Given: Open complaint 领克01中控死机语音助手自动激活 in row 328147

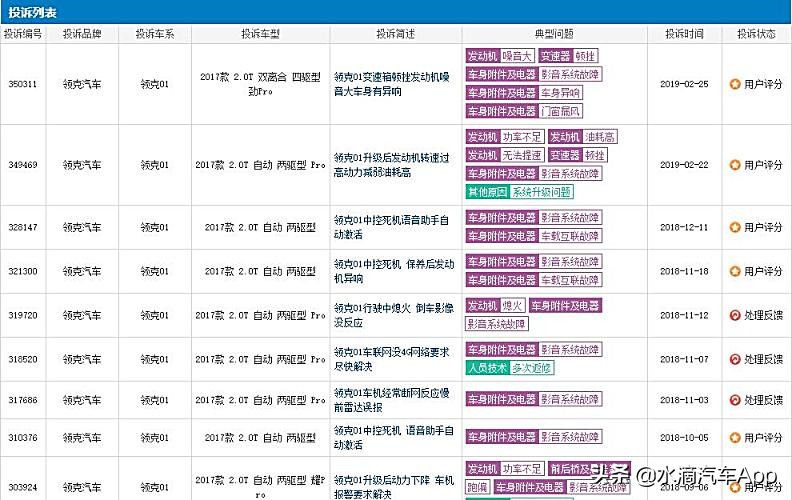Looking at the screenshot, I should [x=392, y=227].
